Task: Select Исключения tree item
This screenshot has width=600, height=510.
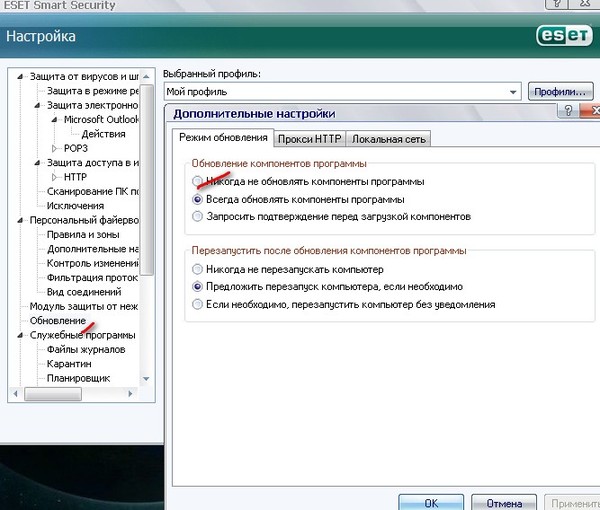Action: tap(75, 206)
